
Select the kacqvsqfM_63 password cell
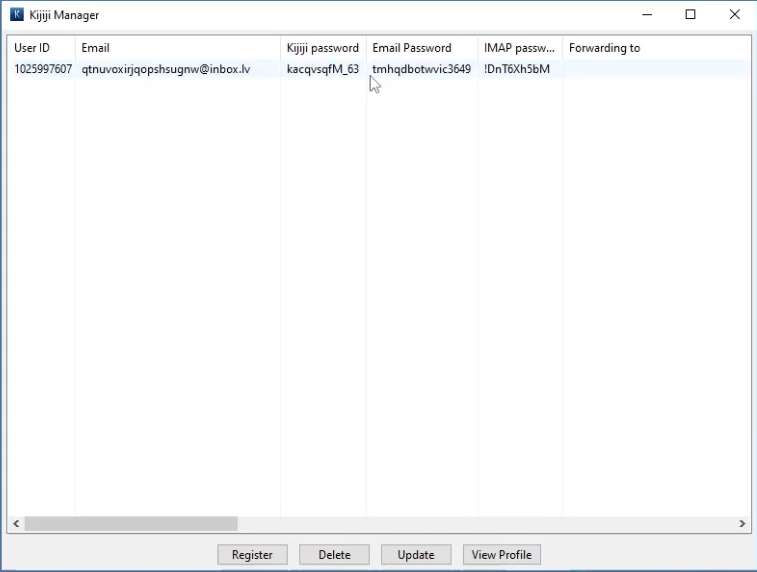pyautogui.click(x=322, y=69)
